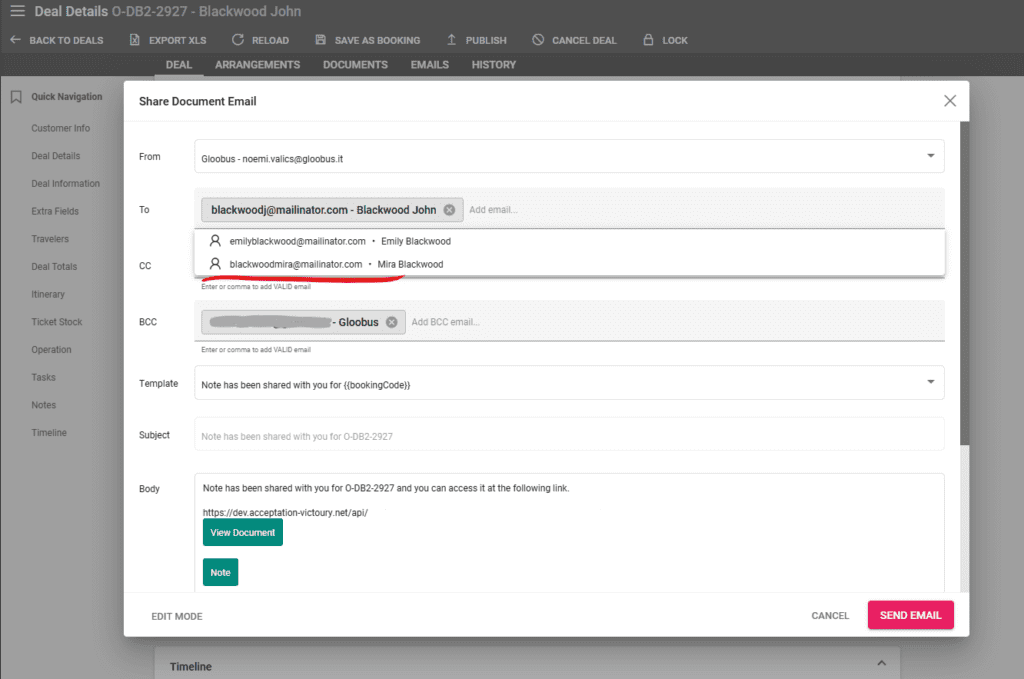The width and height of the screenshot is (1024, 679).
Task: Click the Publish icon
Action: [451, 40]
